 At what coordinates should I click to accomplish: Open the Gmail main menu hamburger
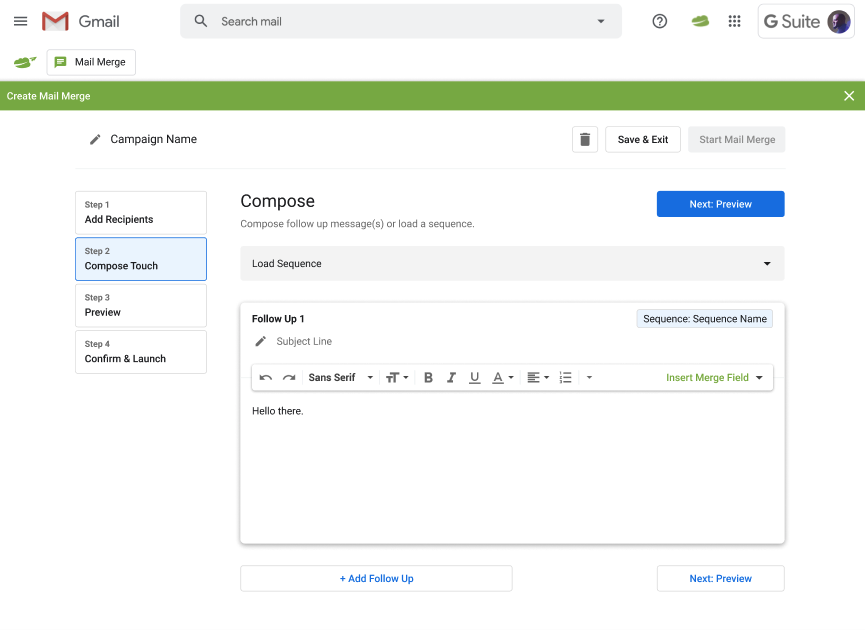20,21
